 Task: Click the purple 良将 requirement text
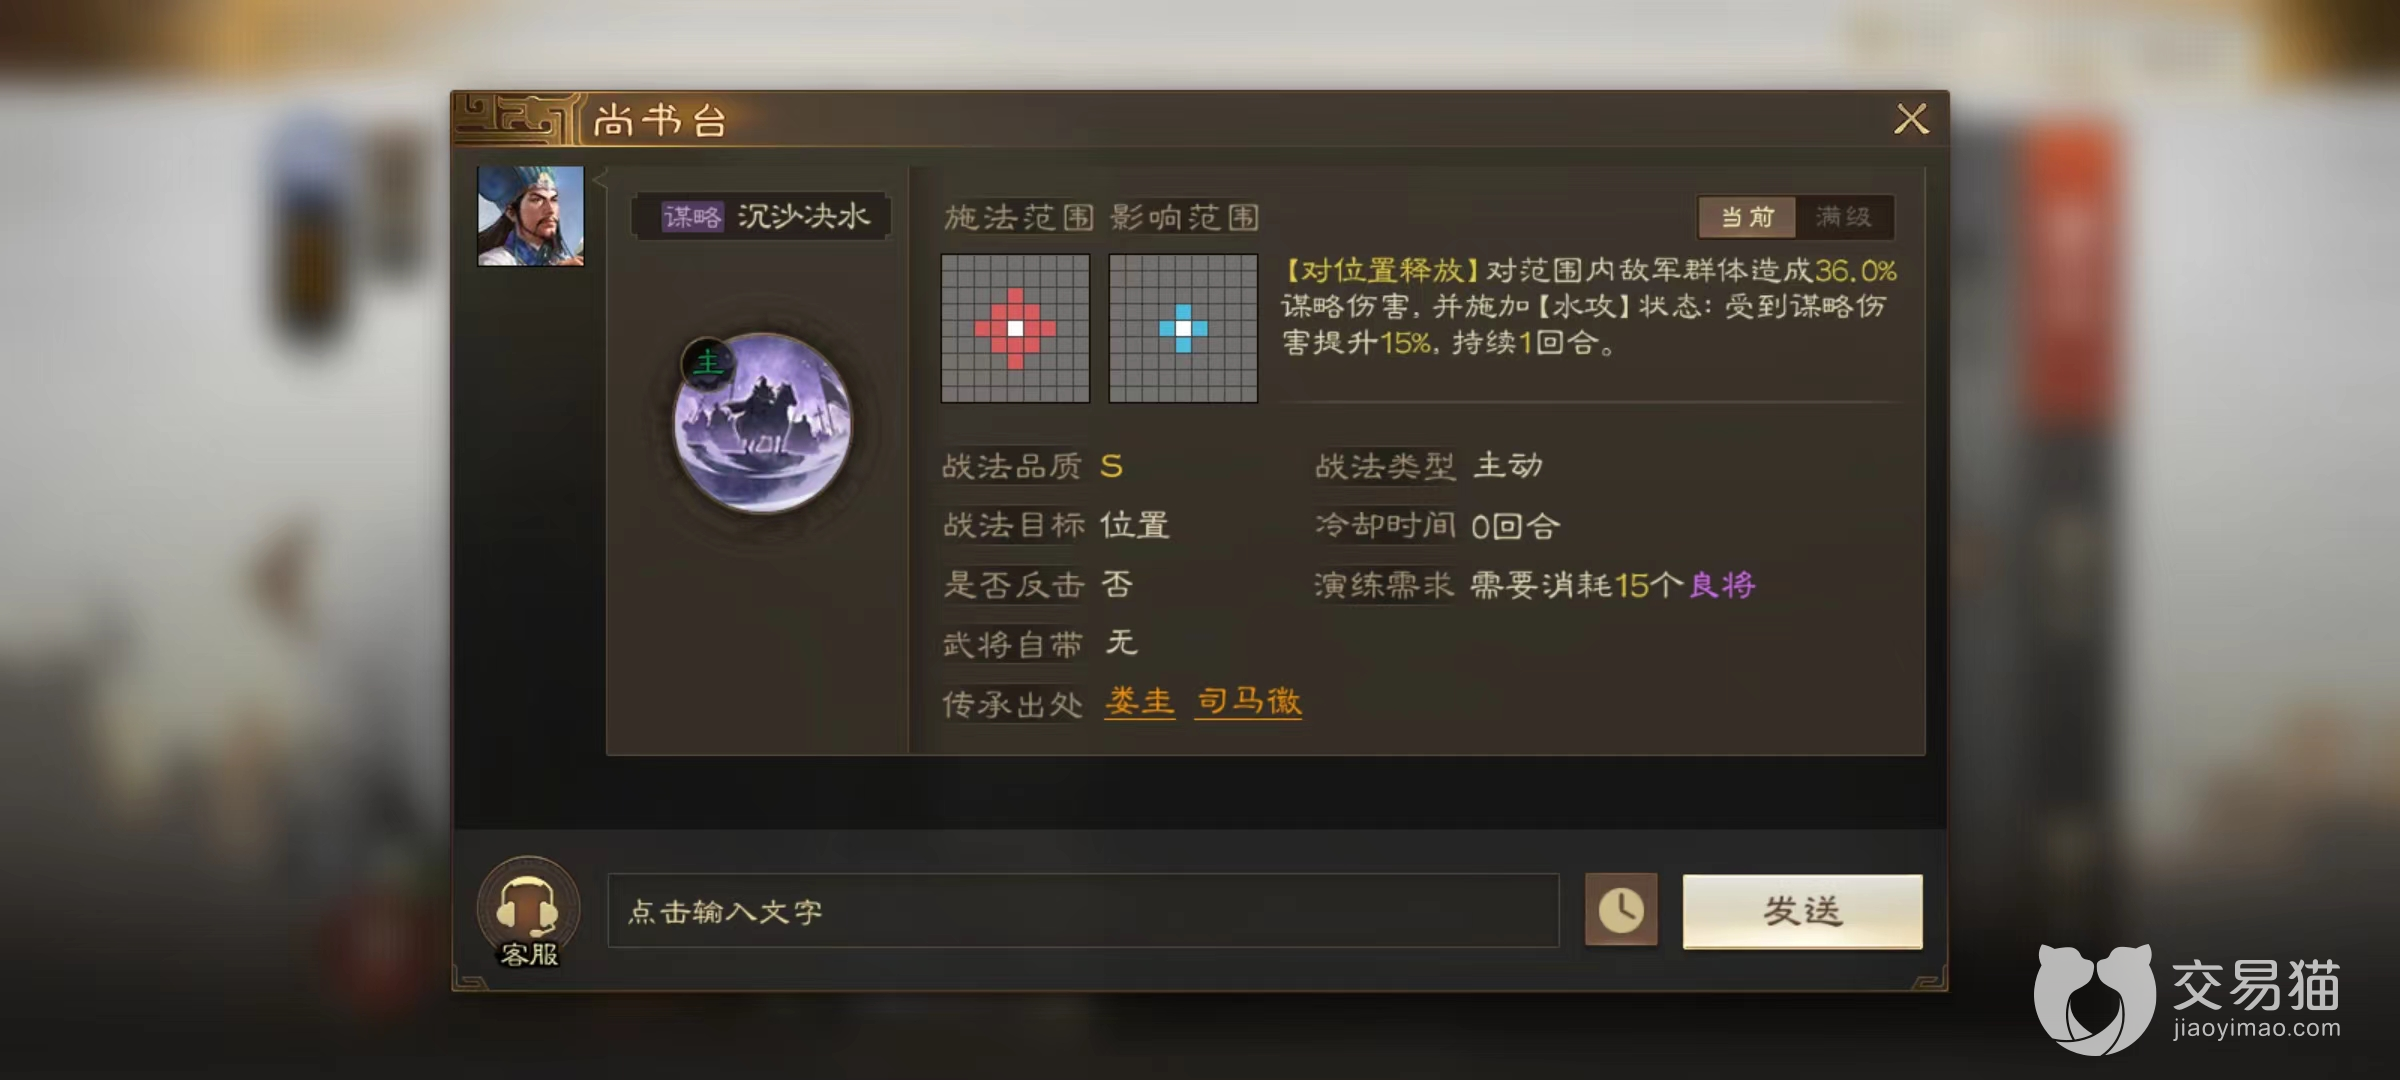(1722, 585)
